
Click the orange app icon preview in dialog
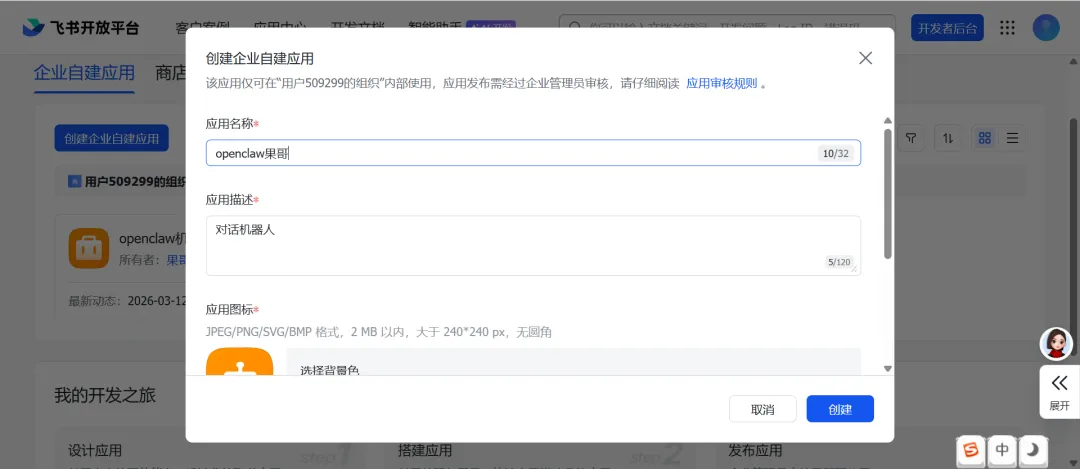[240, 362]
